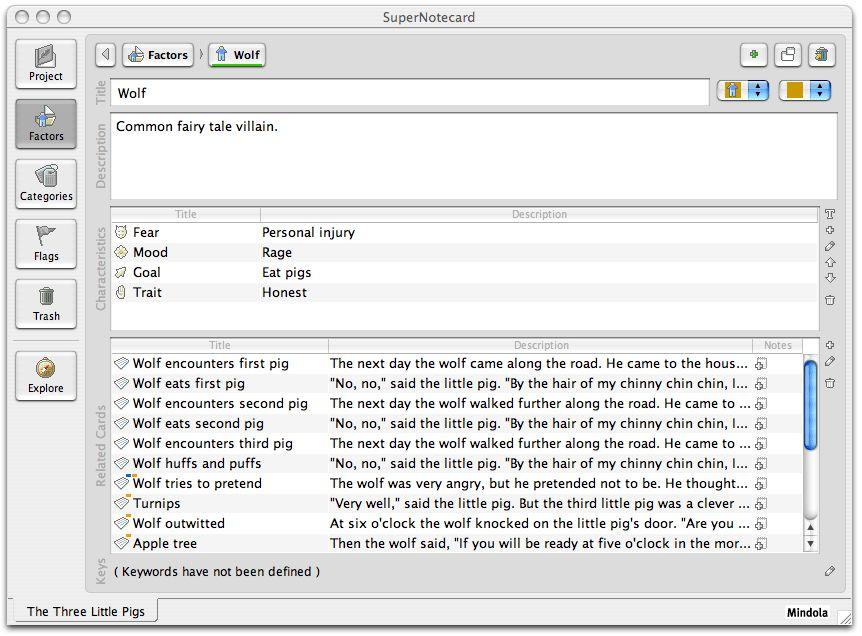Open the Categories sidebar section
This screenshot has height=636, width=862.
click(46, 184)
